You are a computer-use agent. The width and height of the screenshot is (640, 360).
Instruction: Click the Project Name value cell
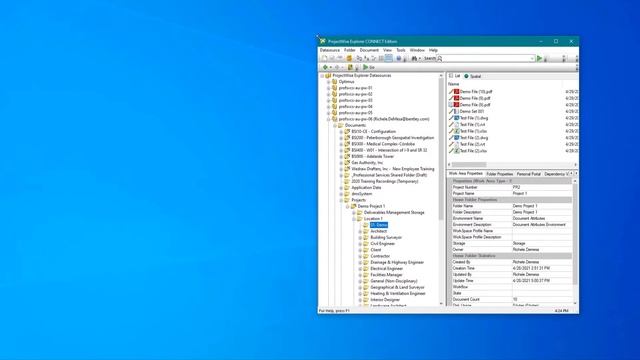[542, 193]
